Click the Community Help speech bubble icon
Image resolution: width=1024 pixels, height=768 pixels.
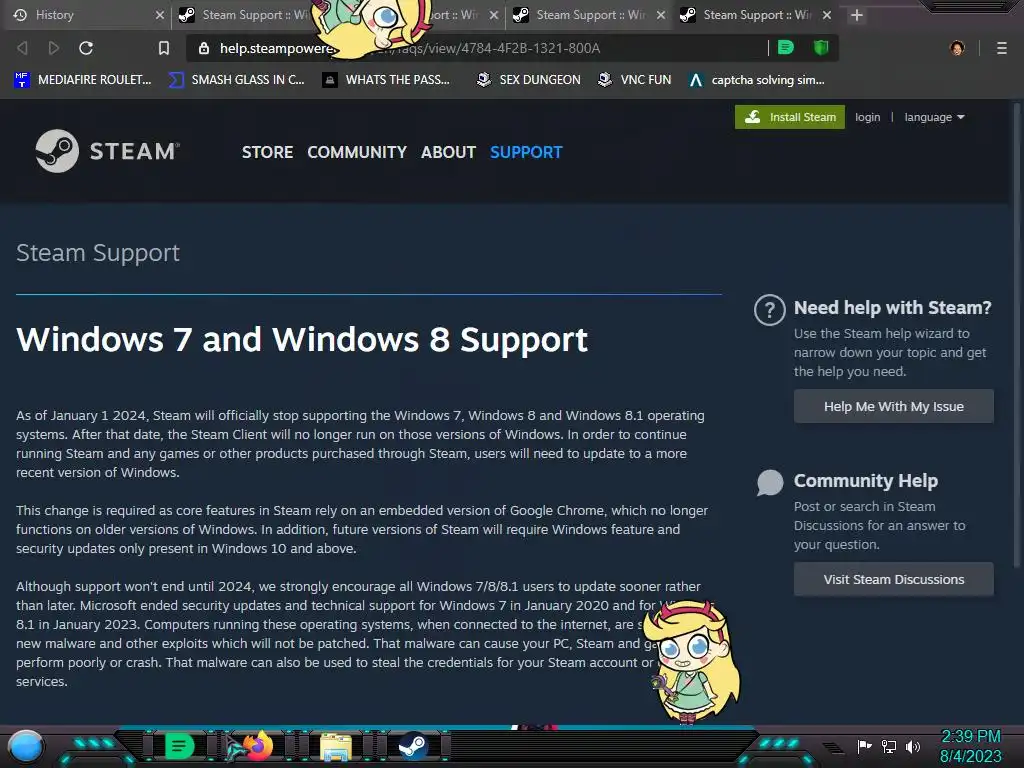[770, 483]
